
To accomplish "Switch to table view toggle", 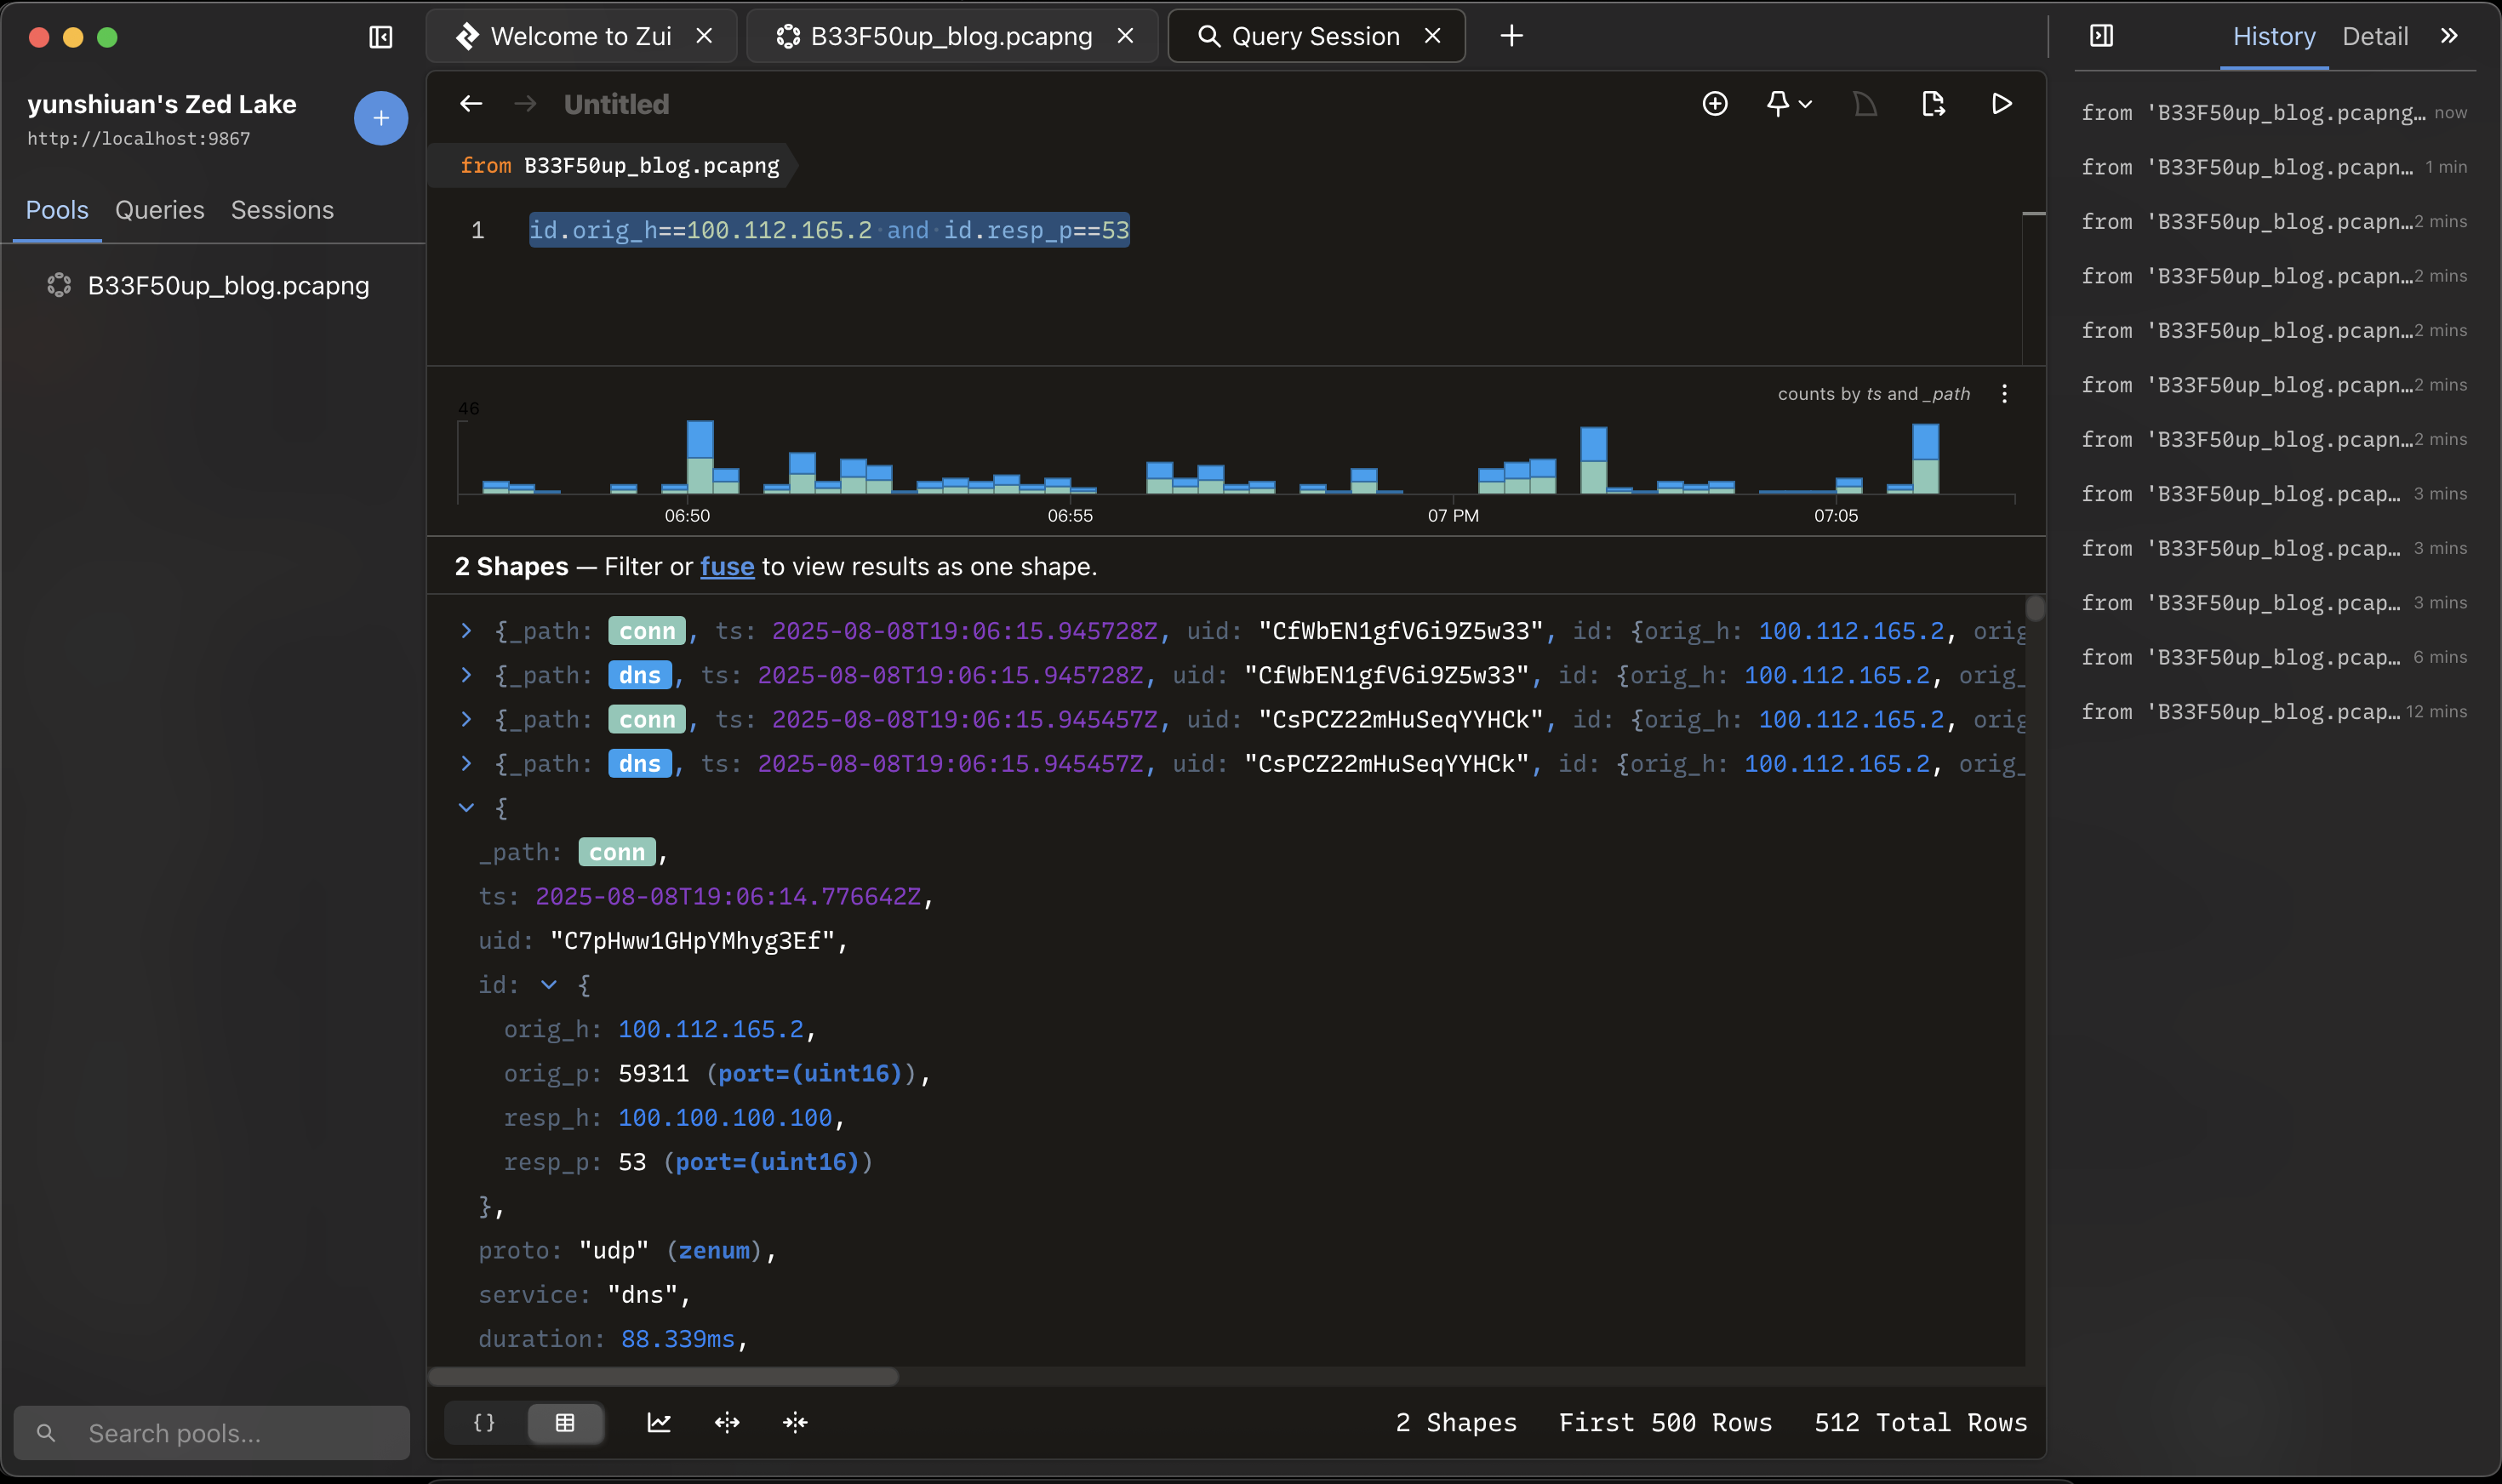I will point(565,1422).
